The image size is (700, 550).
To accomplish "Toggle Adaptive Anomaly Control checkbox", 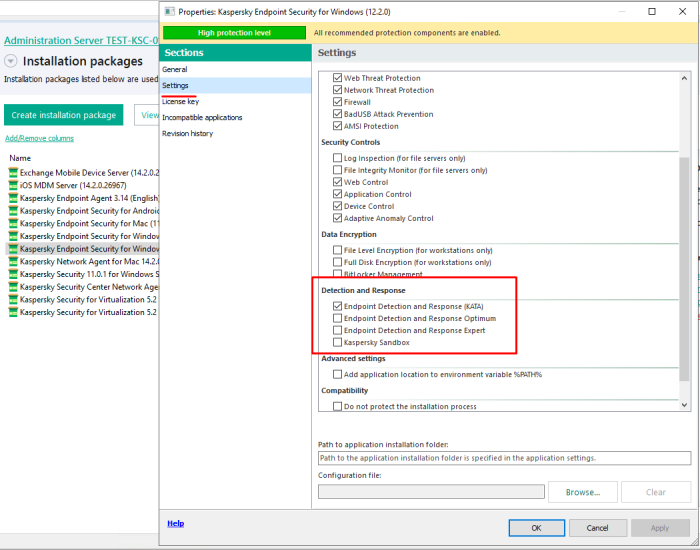I will [x=338, y=218].
